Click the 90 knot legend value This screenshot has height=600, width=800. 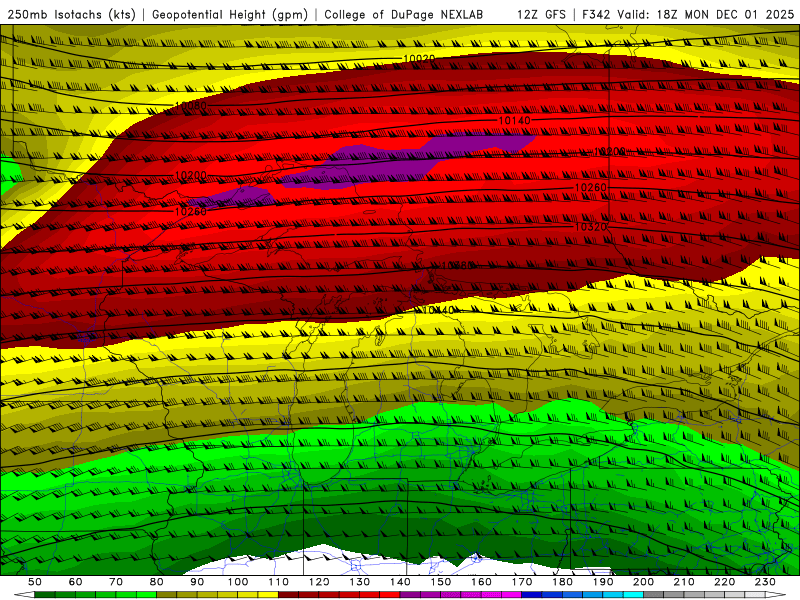click(x=197, y=582)
